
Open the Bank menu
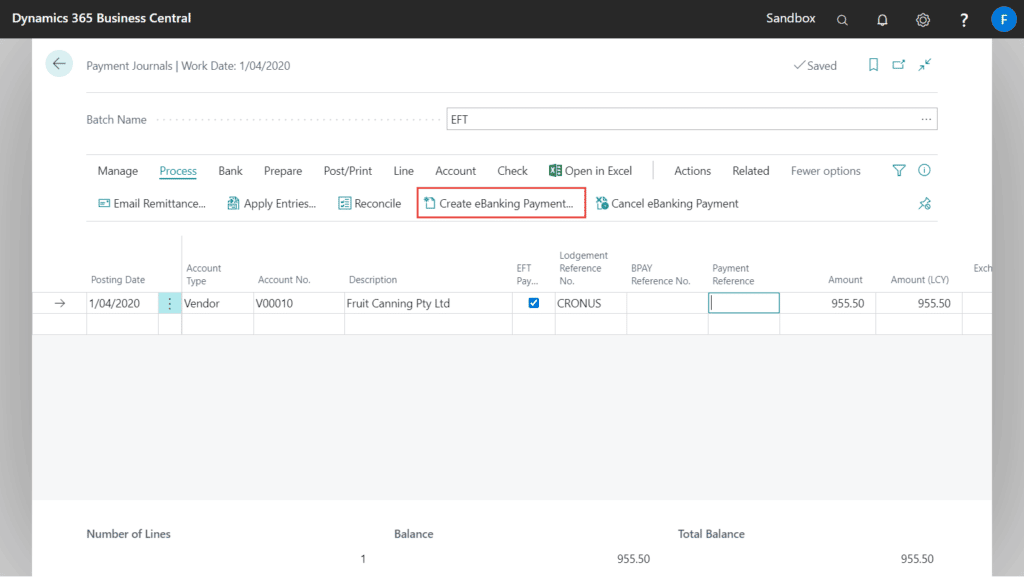[x=230, y=170]
